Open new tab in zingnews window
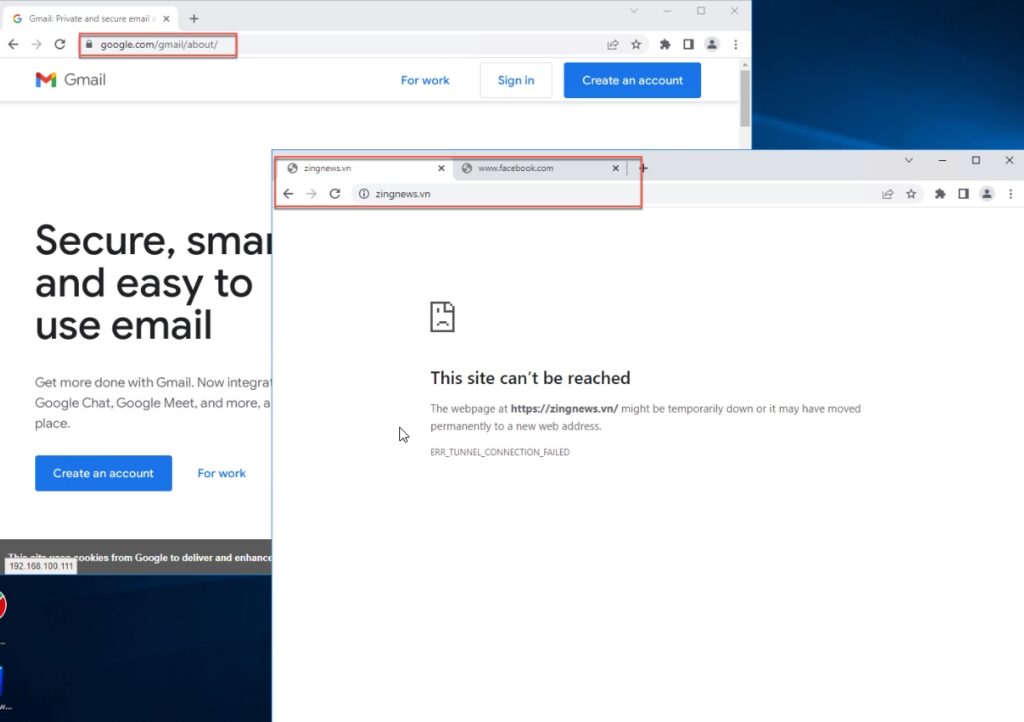Image resolution: width=1024 pixels, height=722 pixels. (643, 168)
